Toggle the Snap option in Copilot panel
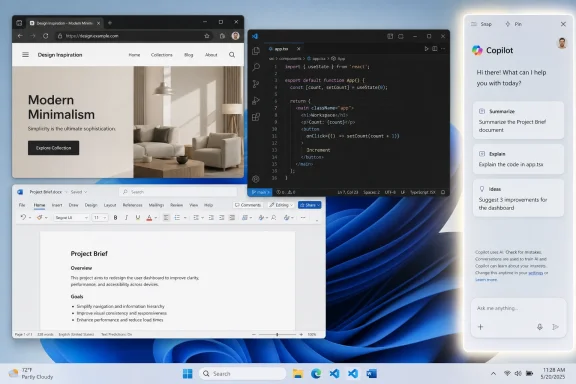Viewport: 576px width, 384px height. click(481, 24)
